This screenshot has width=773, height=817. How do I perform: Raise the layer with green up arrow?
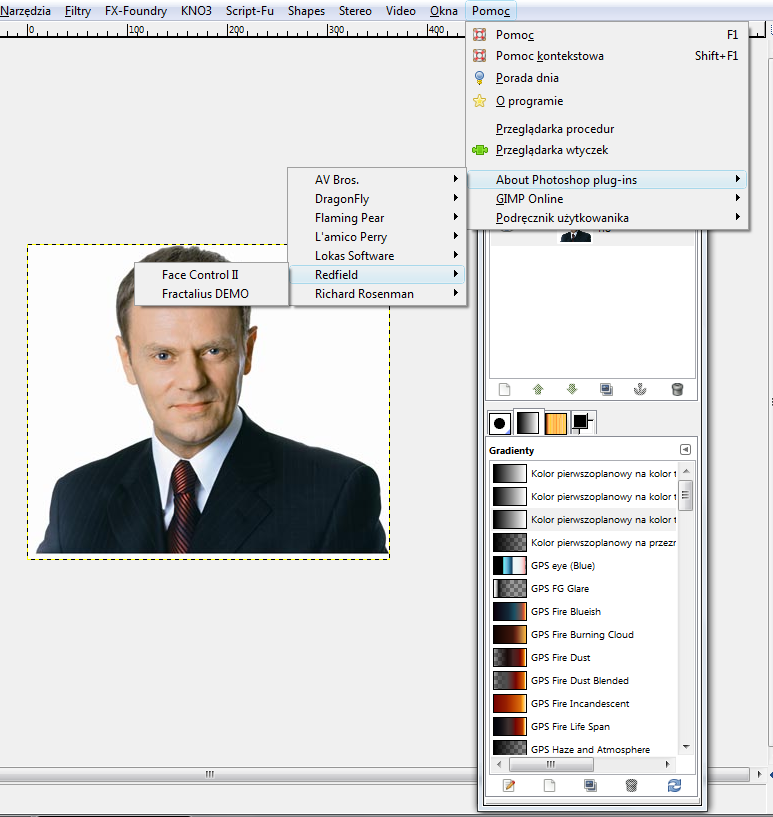pos(538,389)
